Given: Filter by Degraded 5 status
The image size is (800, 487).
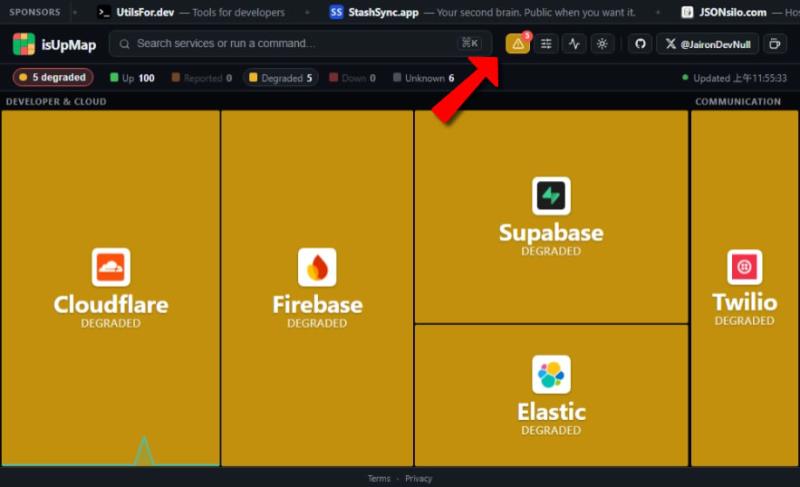Looking at the screenshot, I should tap(281, 78).
